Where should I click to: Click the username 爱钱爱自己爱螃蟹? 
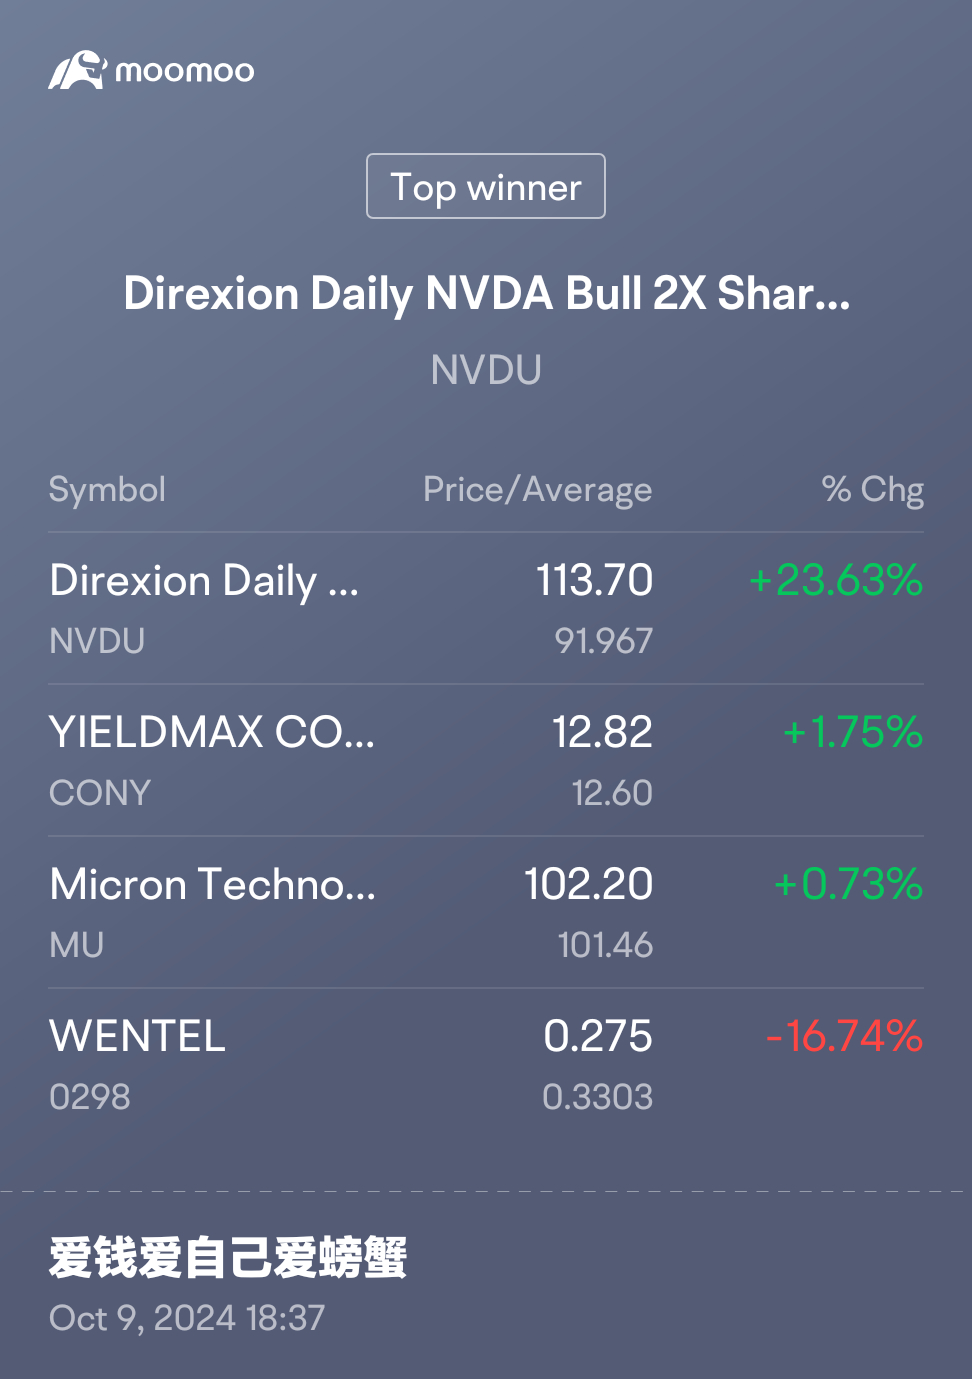(x=228, y=1257)
